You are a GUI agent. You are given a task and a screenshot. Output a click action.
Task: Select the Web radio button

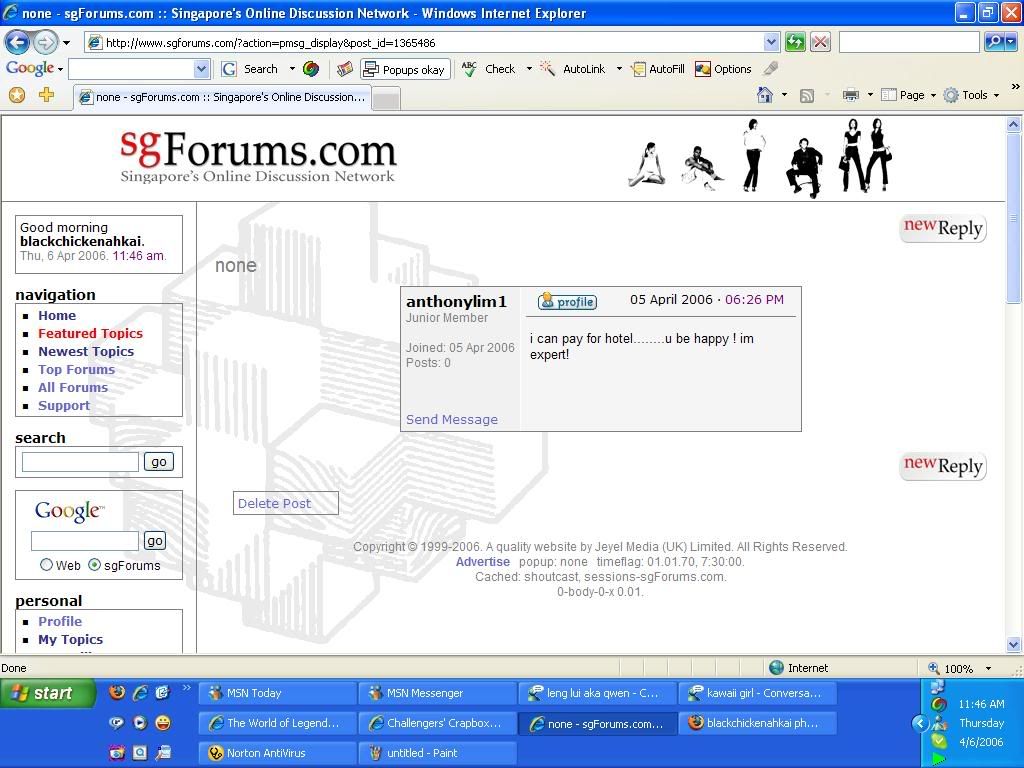coord(46,565)
